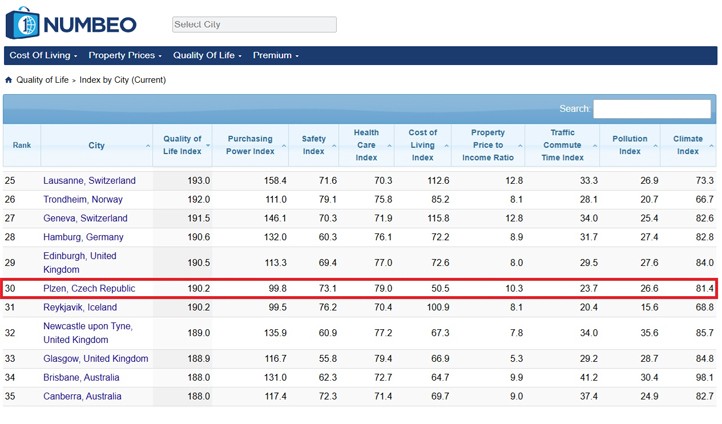Click the home icon in breadcrumb
The image size is (722, 424).
[x=9, y=80]
